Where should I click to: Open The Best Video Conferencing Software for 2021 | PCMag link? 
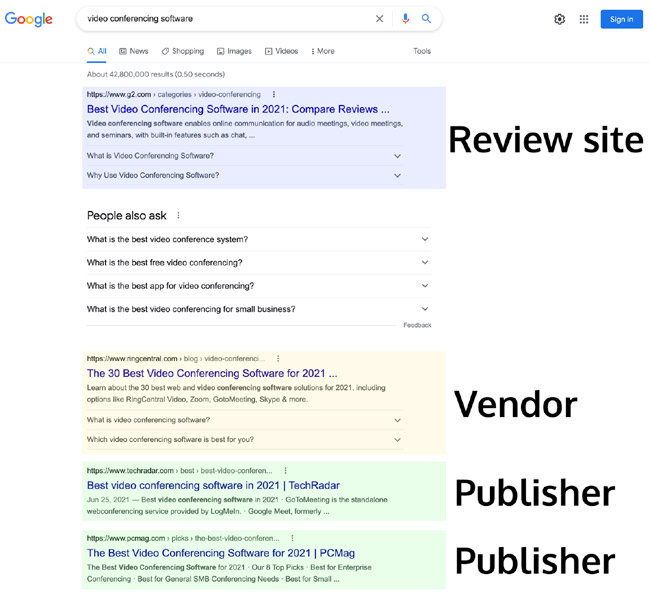pos(221,553)
